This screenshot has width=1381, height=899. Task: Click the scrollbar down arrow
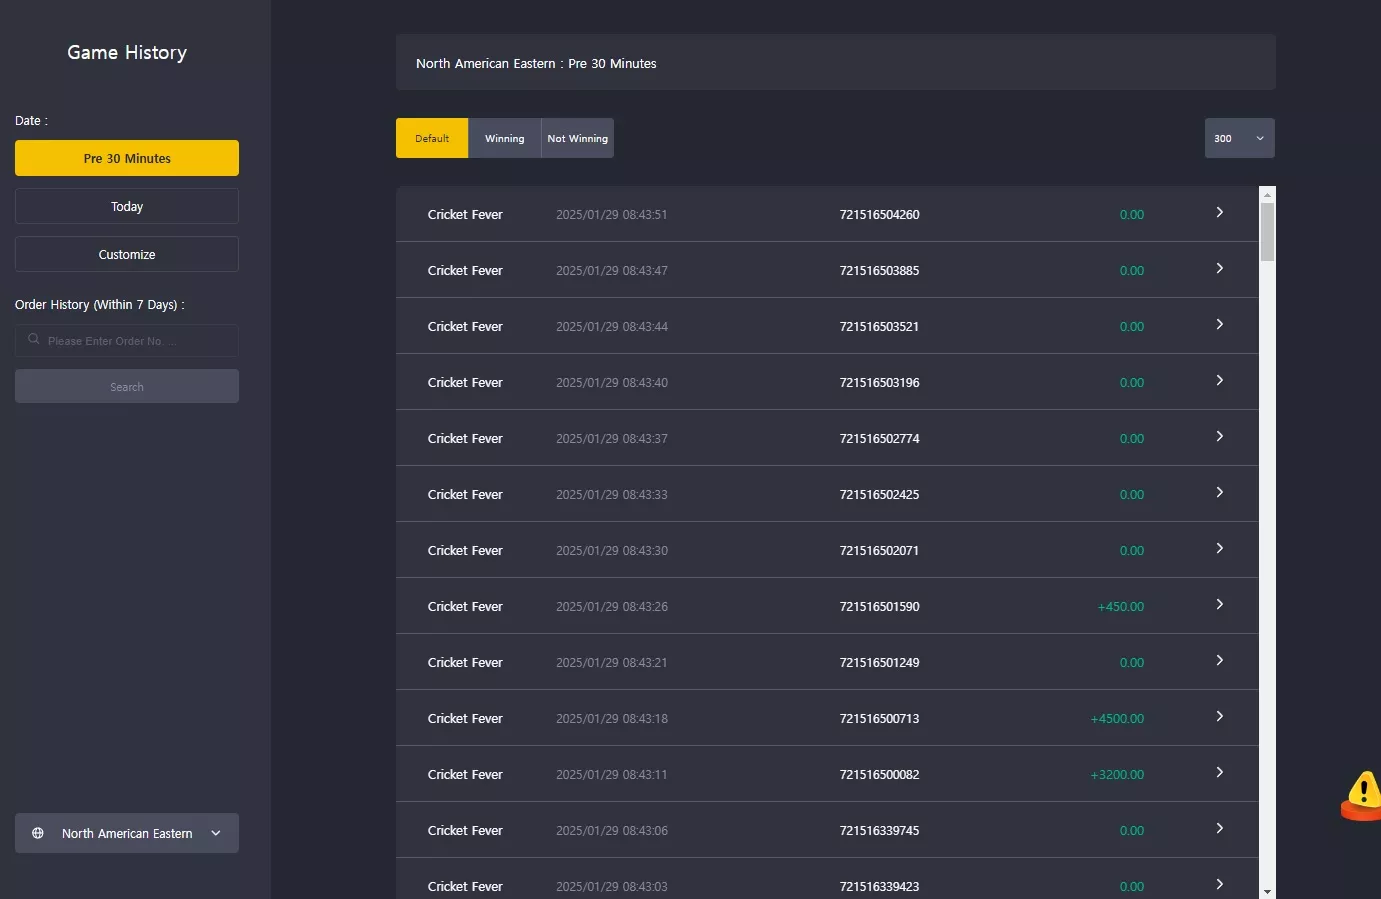point(1267,891)
